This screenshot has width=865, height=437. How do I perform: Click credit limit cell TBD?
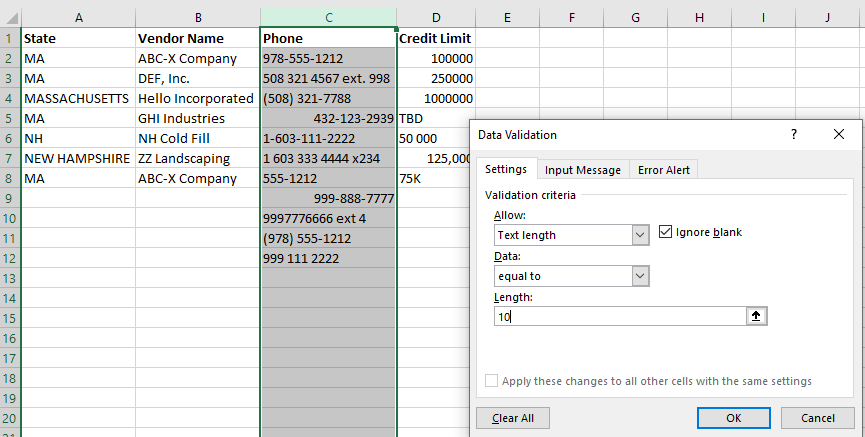tap(433, 118)
